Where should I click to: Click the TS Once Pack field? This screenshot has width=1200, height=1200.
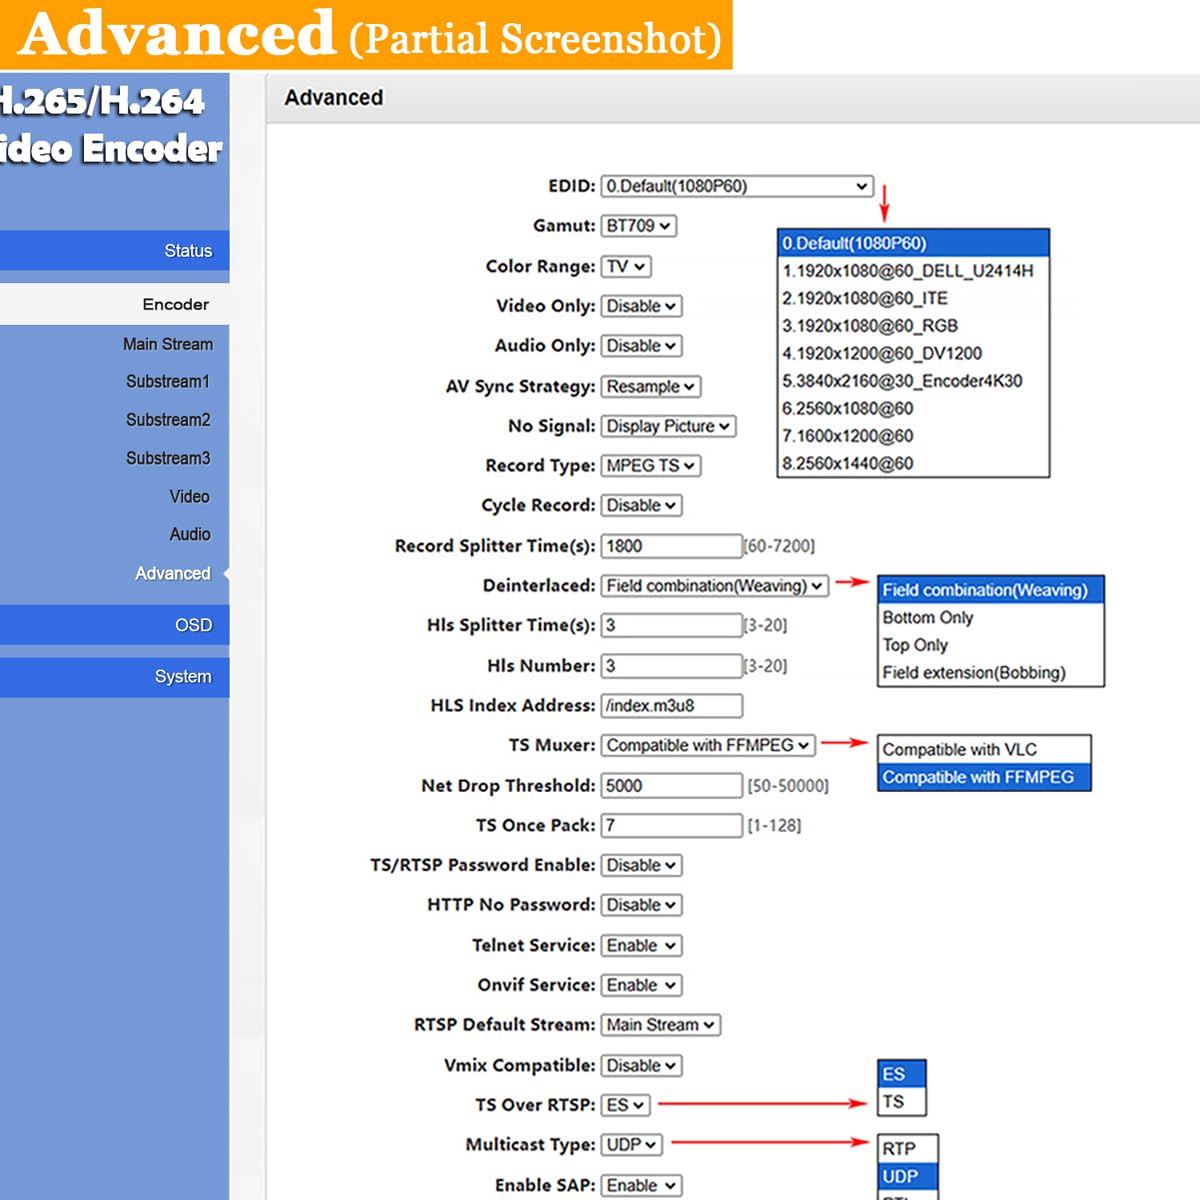[x=671, y=826]
